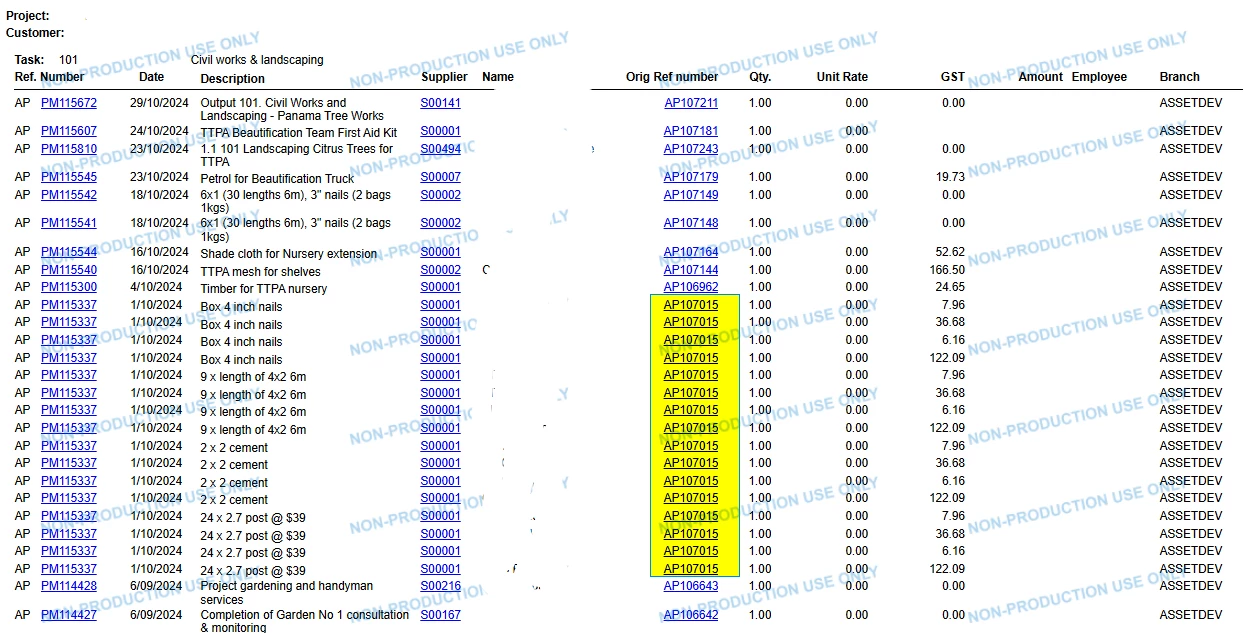Click the 'GST' column header
The image size is (1247, 633).
click(x=953, y=77)
